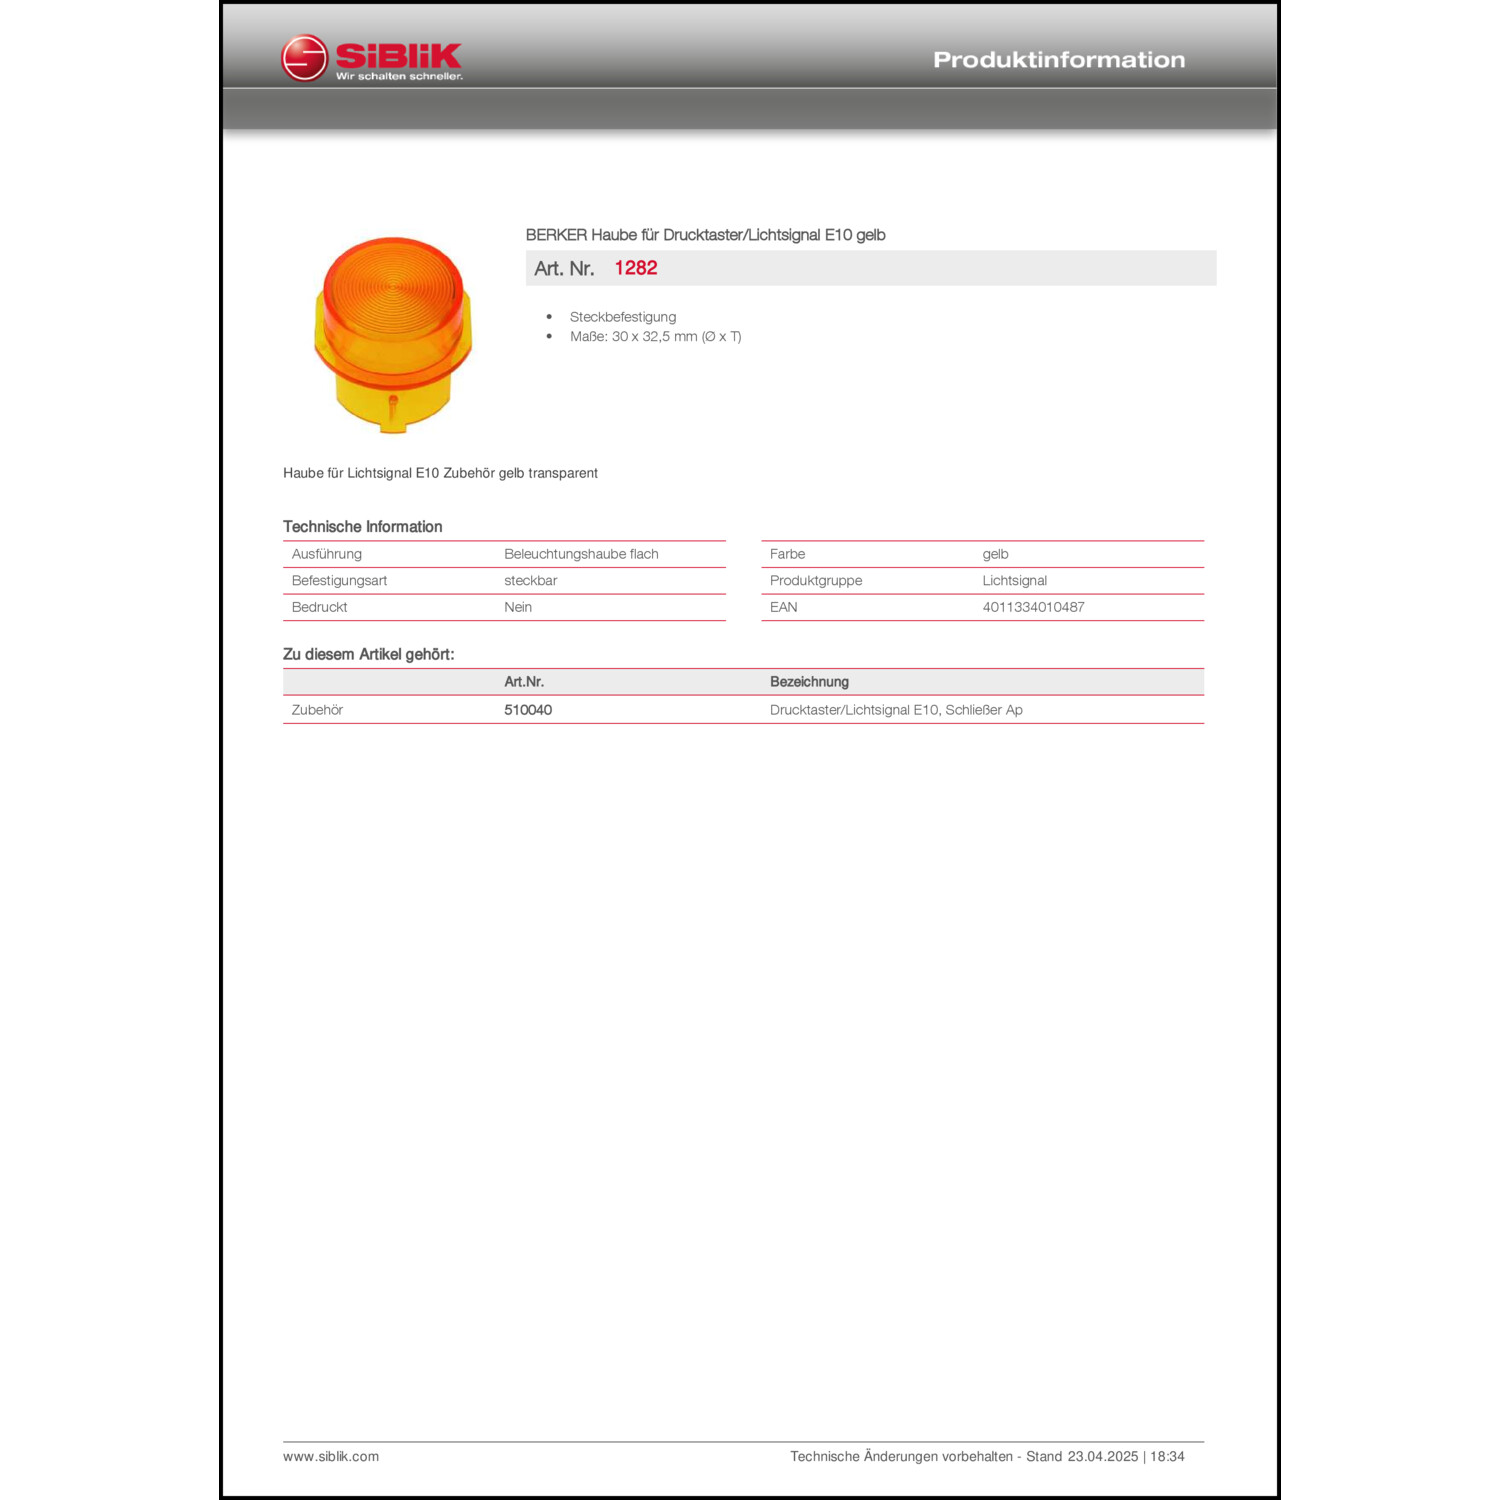Select the Bezeichnung column header
The width and height of the screenshot is (1500, 1500).
point(809,681)
